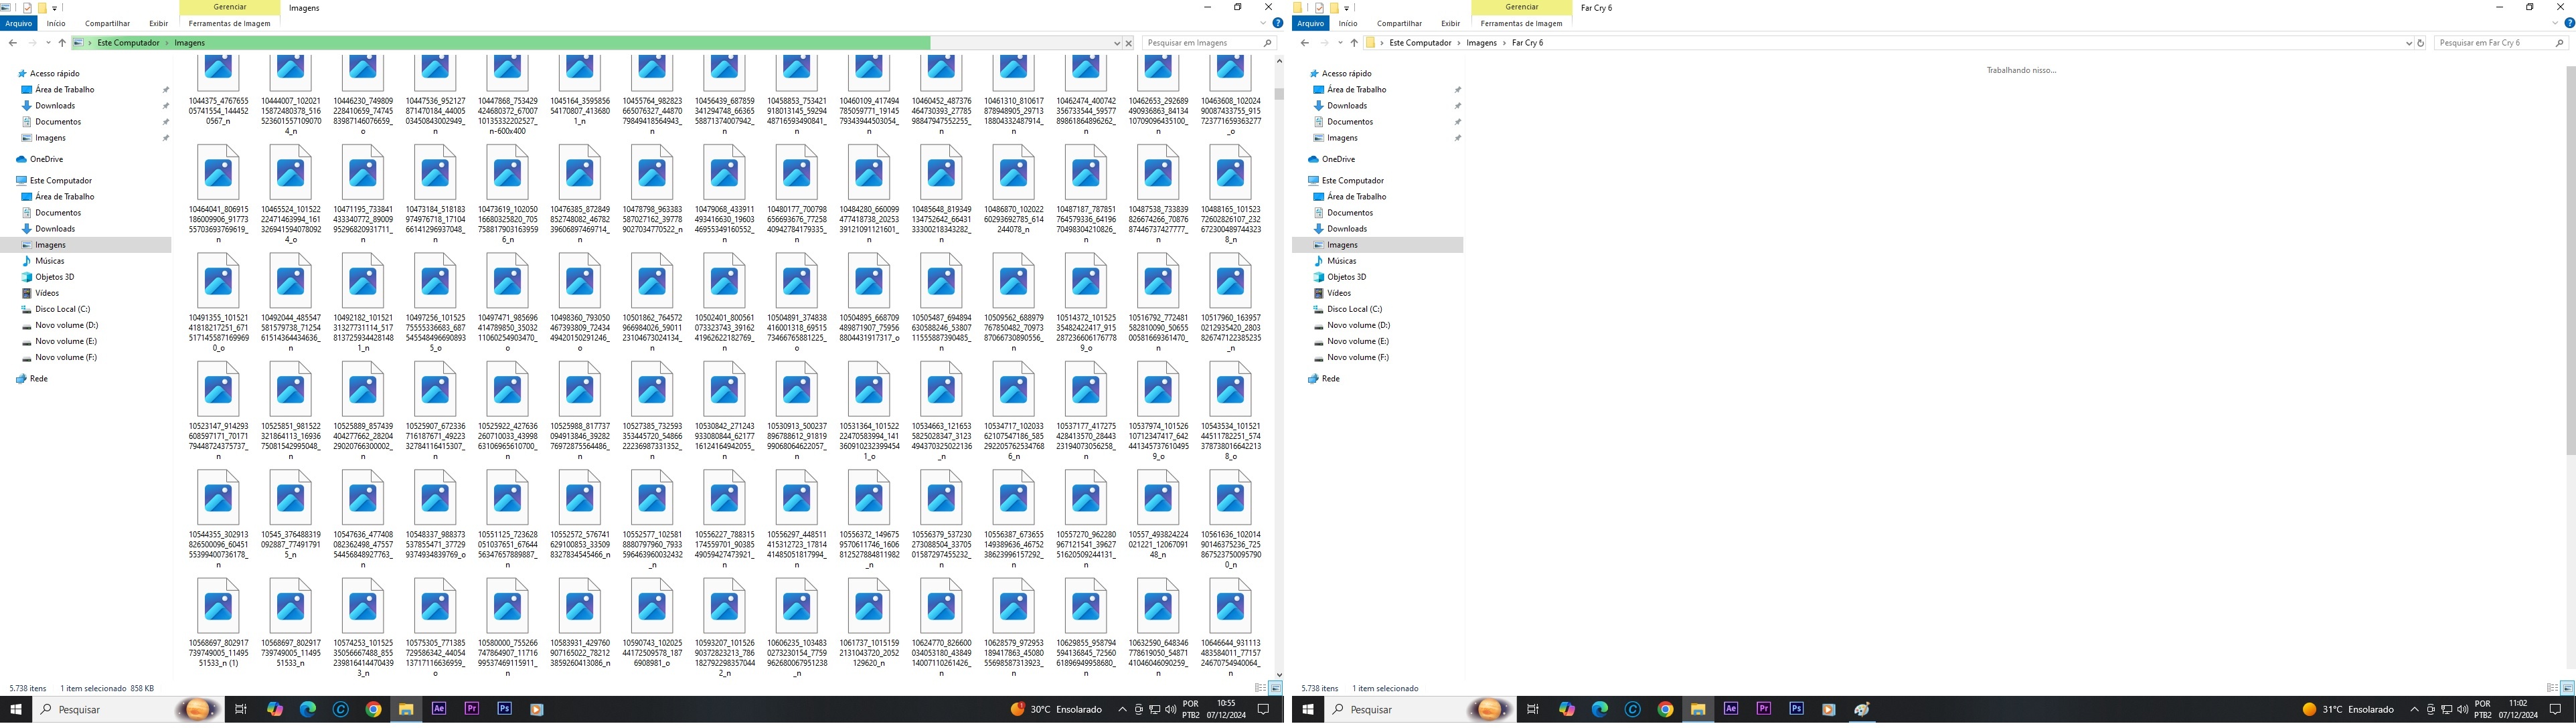Image resolution: width=2576 pixels, height=728 pixels.
Task: Open Copilot from the left taskbar
Action: click(x=274, y=709)
